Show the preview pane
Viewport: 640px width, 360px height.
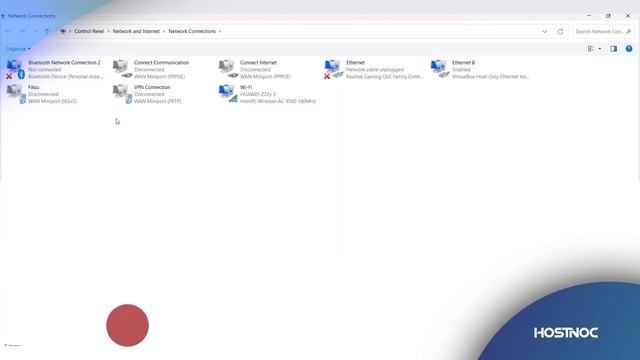click(x=613, y=49)
